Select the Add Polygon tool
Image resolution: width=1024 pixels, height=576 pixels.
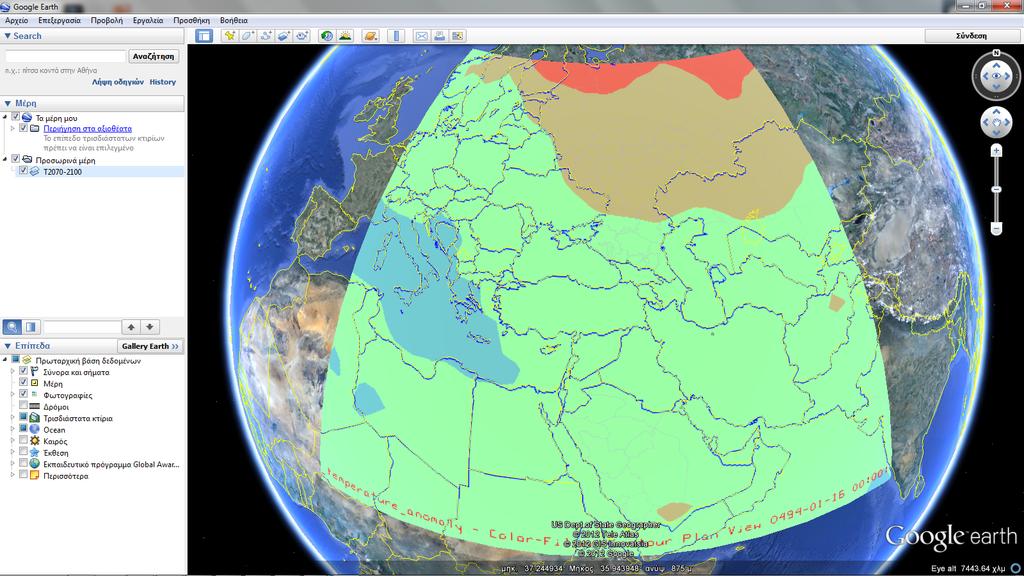[248, 36]
